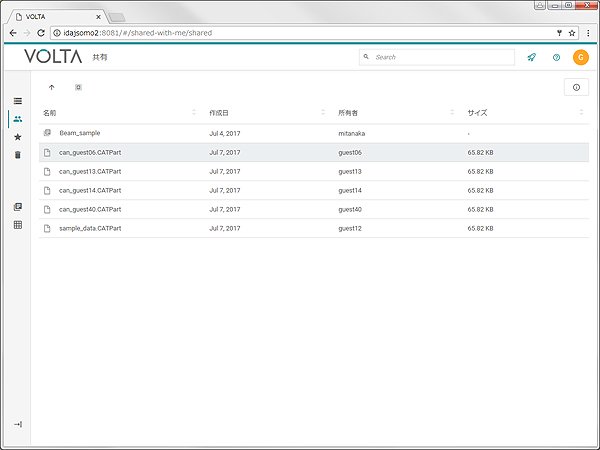Open sample_data.CATPart file

pos(90,228)
